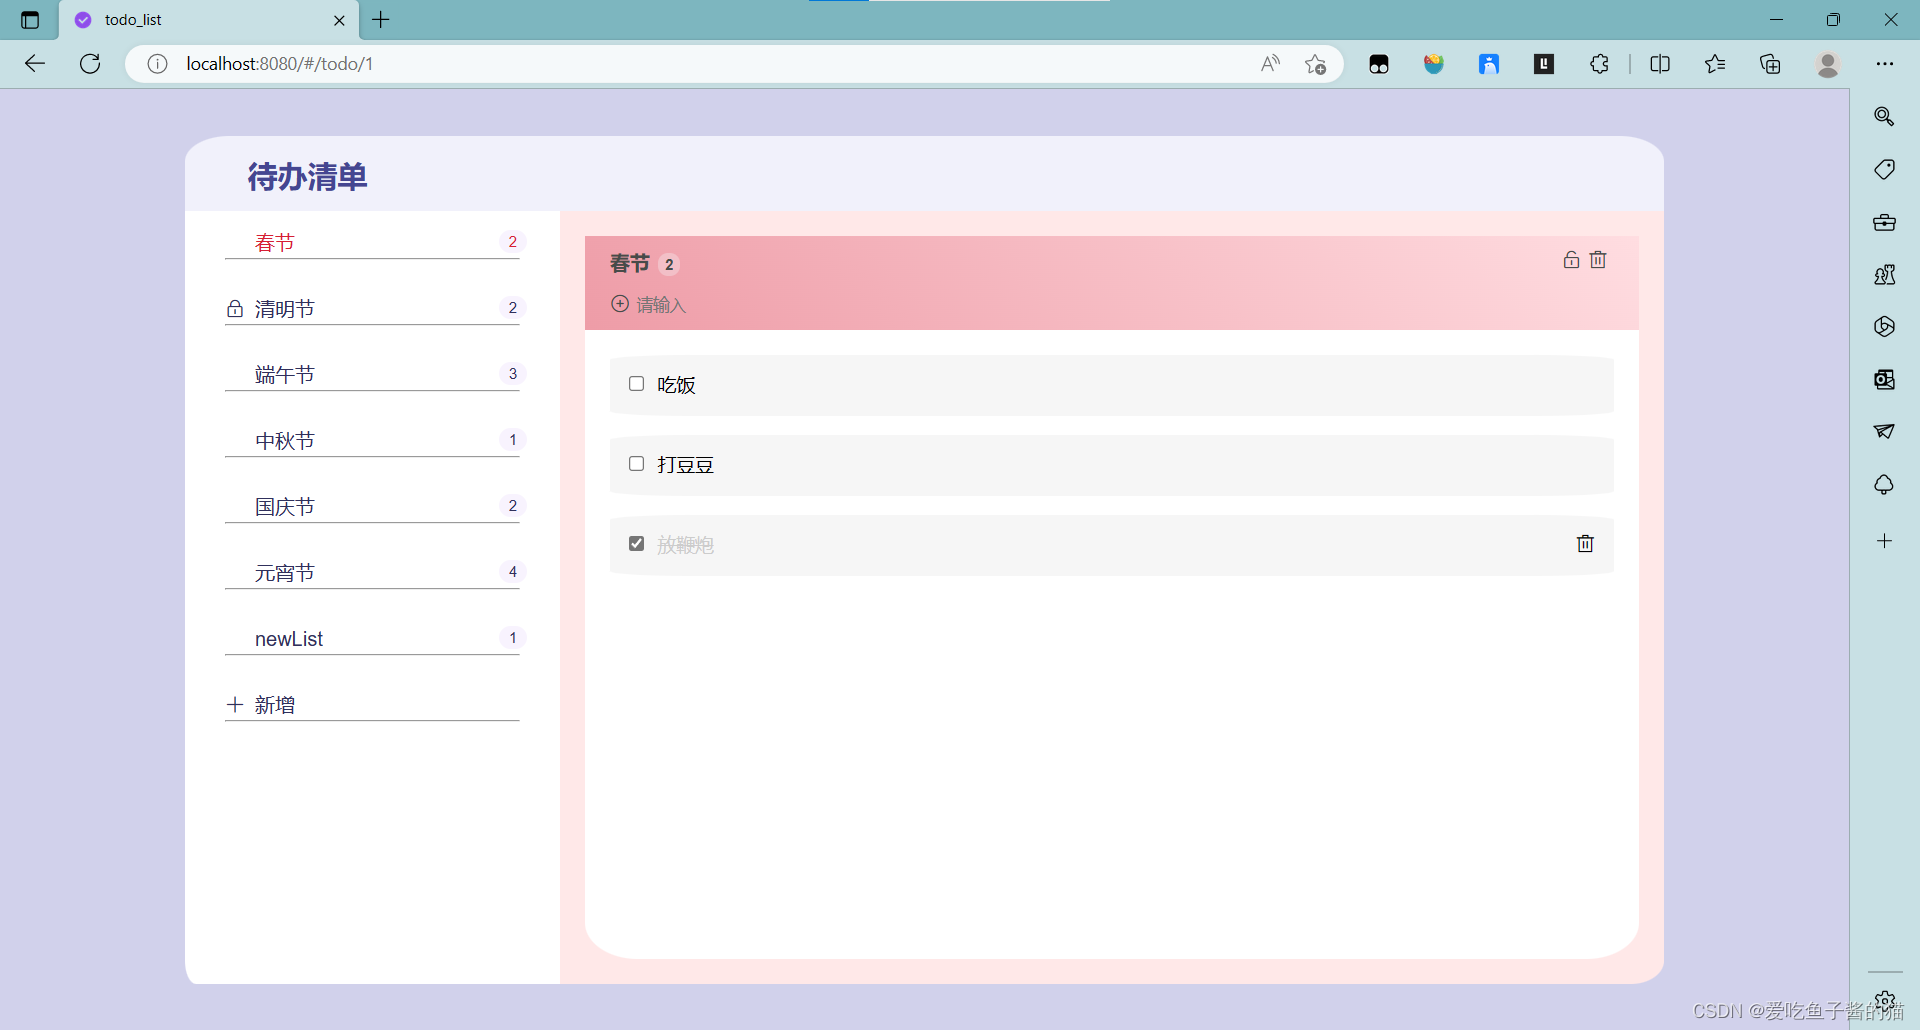Screen dimensions: 1920x1030
Task: Close the todo_list browser tab
Action: (339, 20)
